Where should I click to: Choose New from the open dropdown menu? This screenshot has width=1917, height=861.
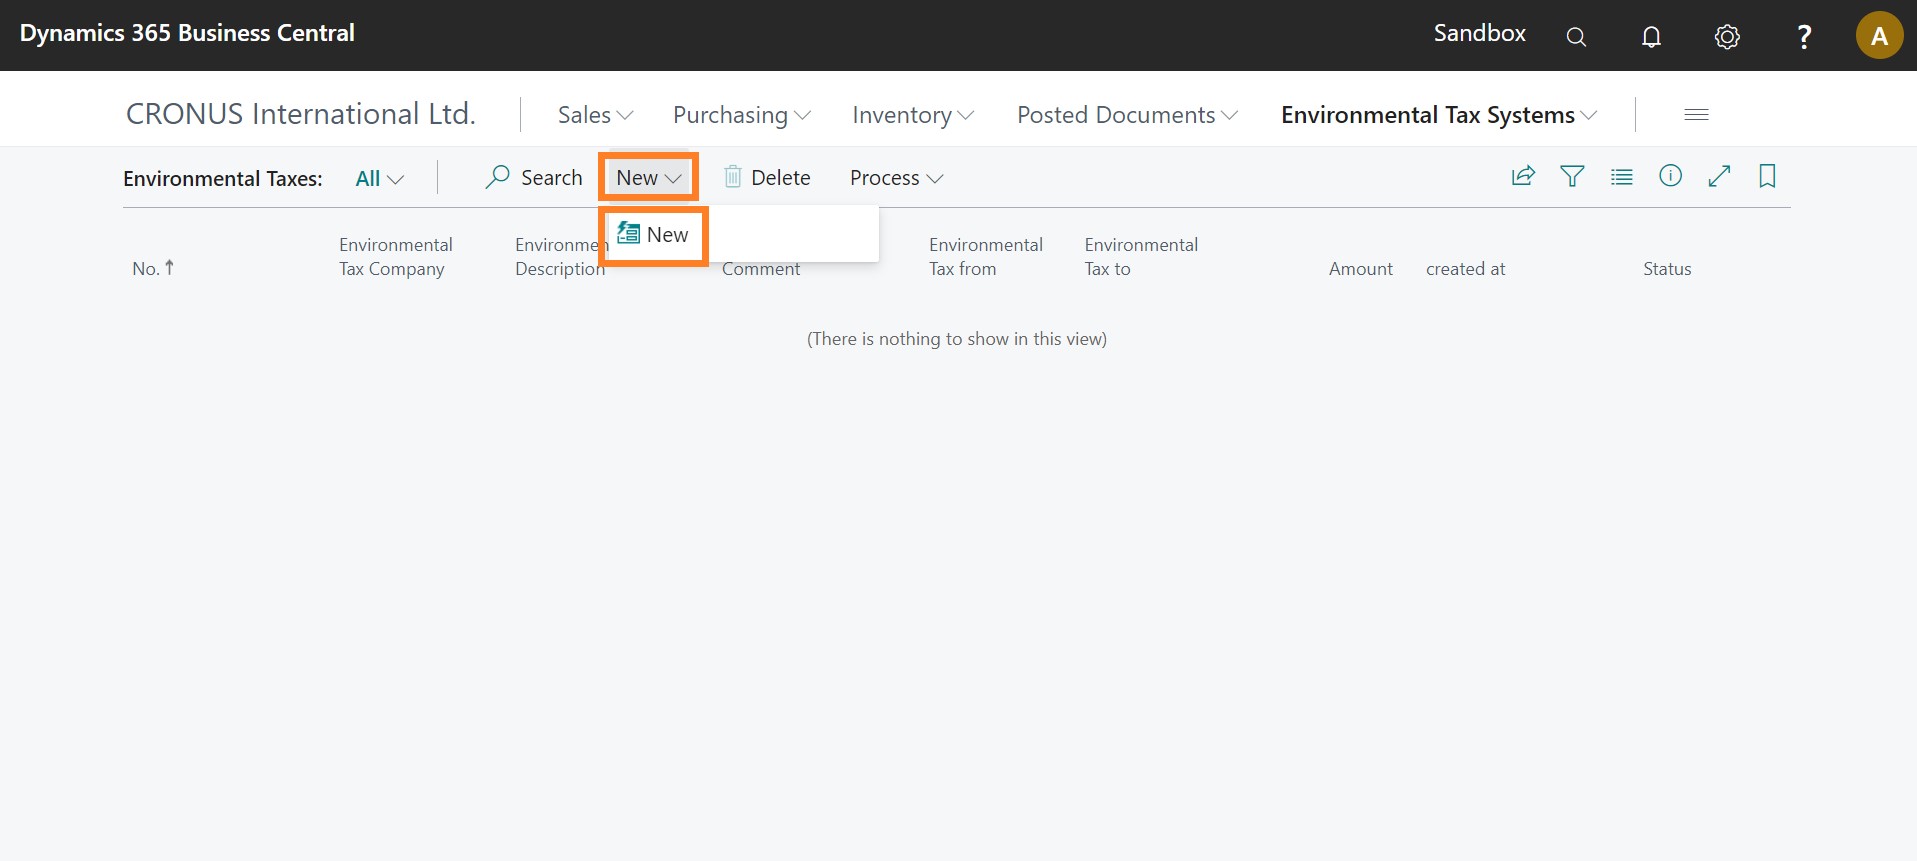pos(655,235)
